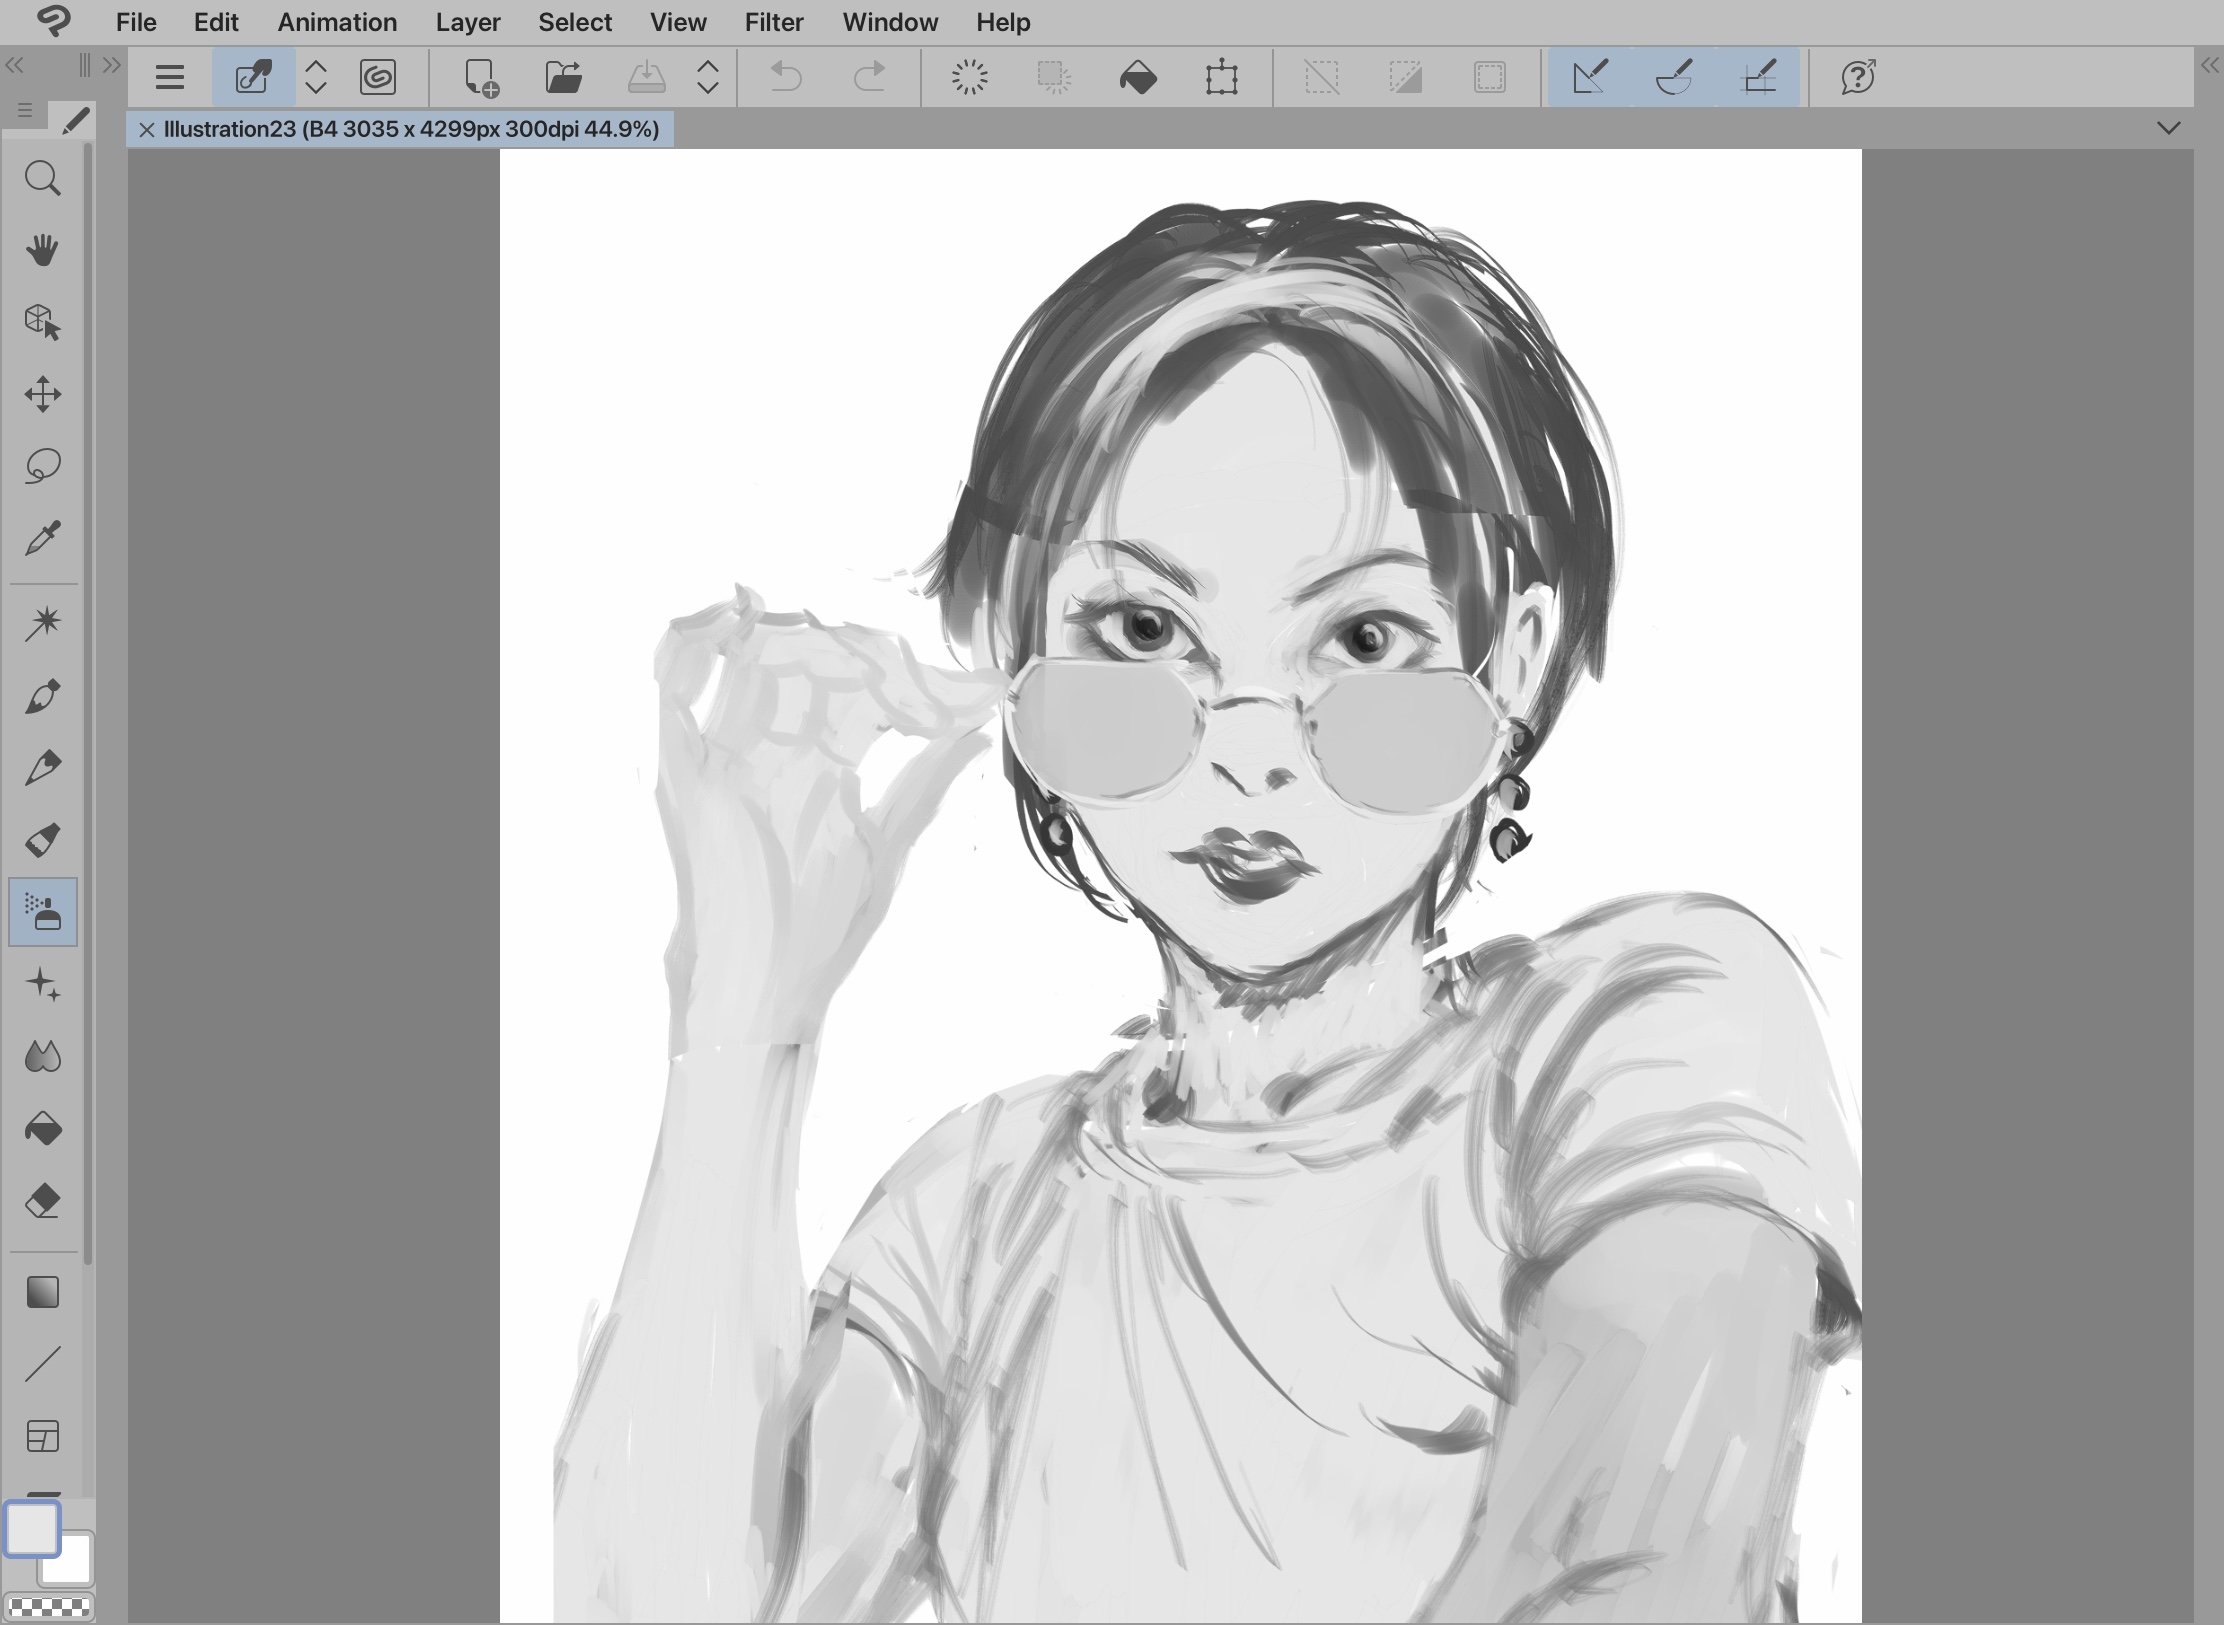This screenshot has width=2224, height=1625.
Task: Click the Save icon in the command bar
Action: point(646,77)
